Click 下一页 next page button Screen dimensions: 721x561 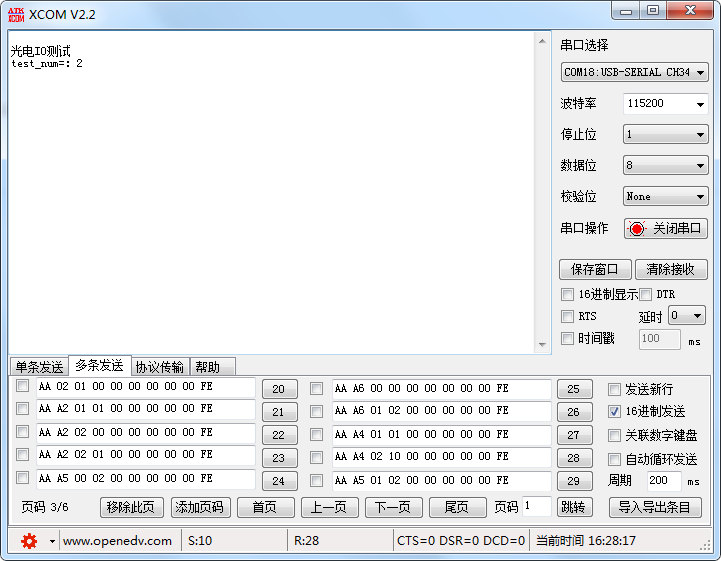tap(394, 508)
